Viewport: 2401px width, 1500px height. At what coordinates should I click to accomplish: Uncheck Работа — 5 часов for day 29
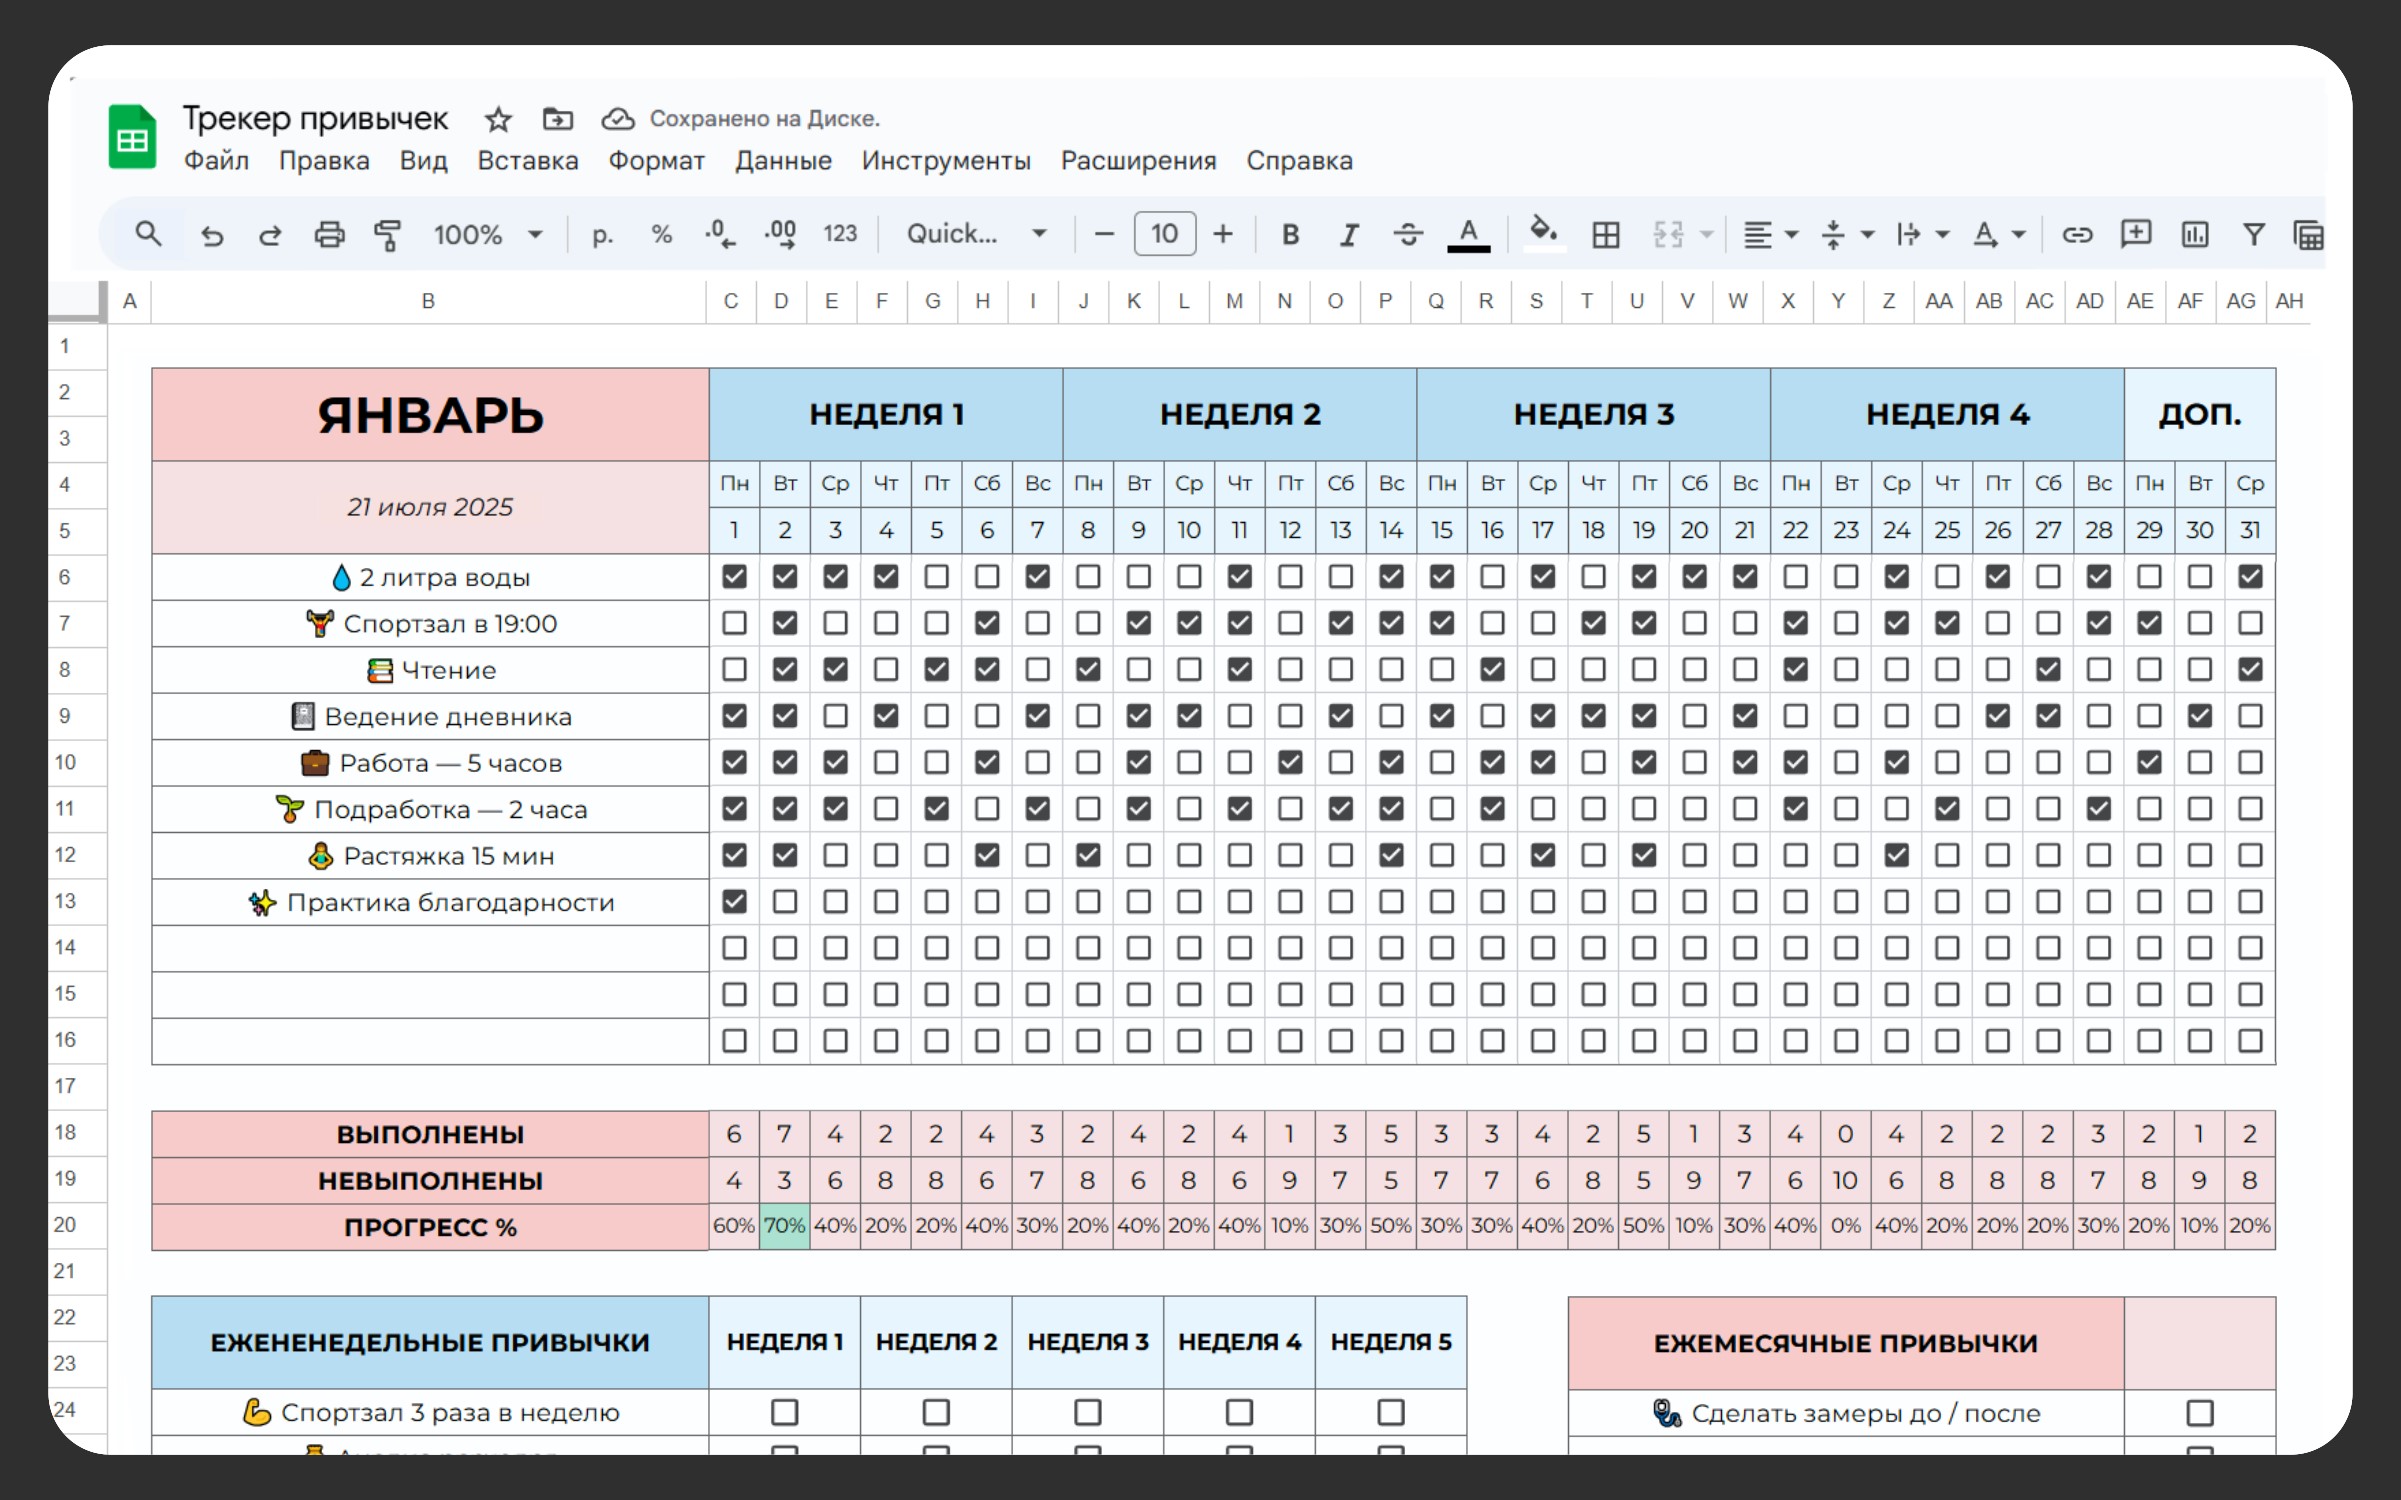[2149, 762]
